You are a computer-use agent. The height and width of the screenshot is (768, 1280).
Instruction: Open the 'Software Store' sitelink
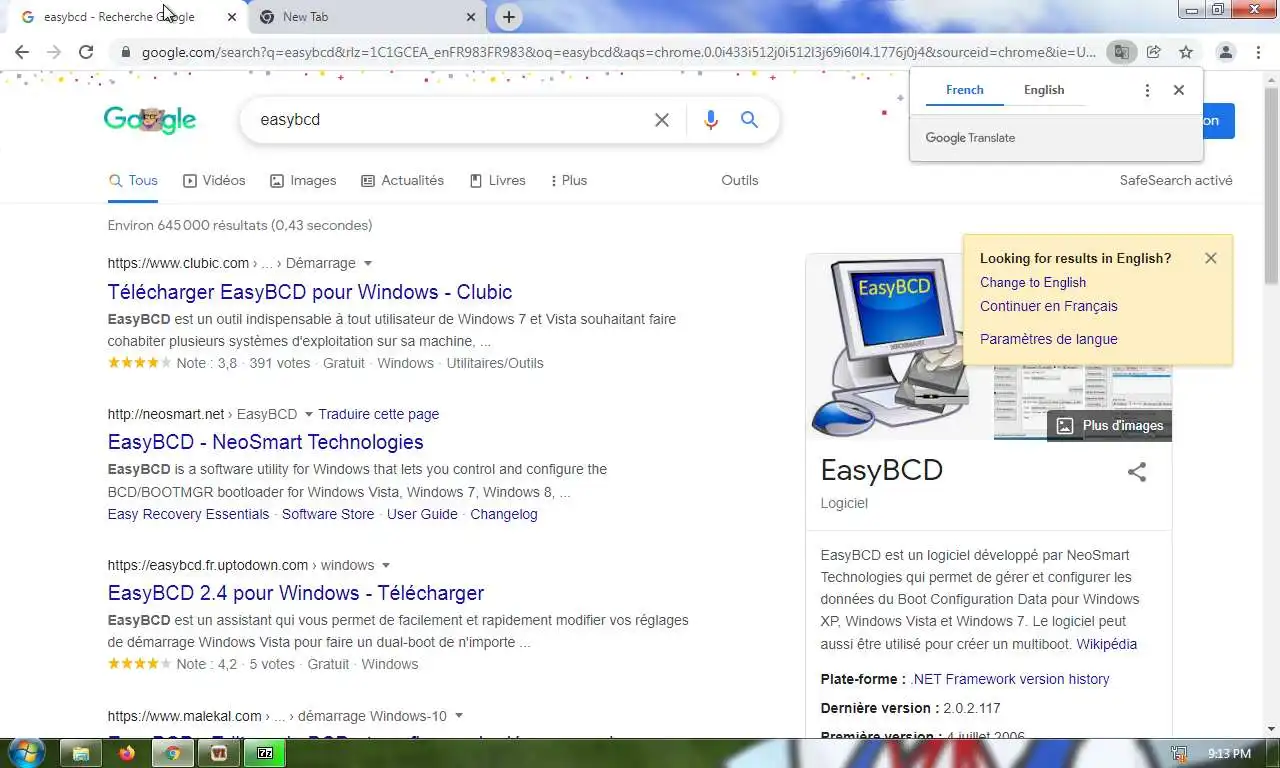point(328,514)
